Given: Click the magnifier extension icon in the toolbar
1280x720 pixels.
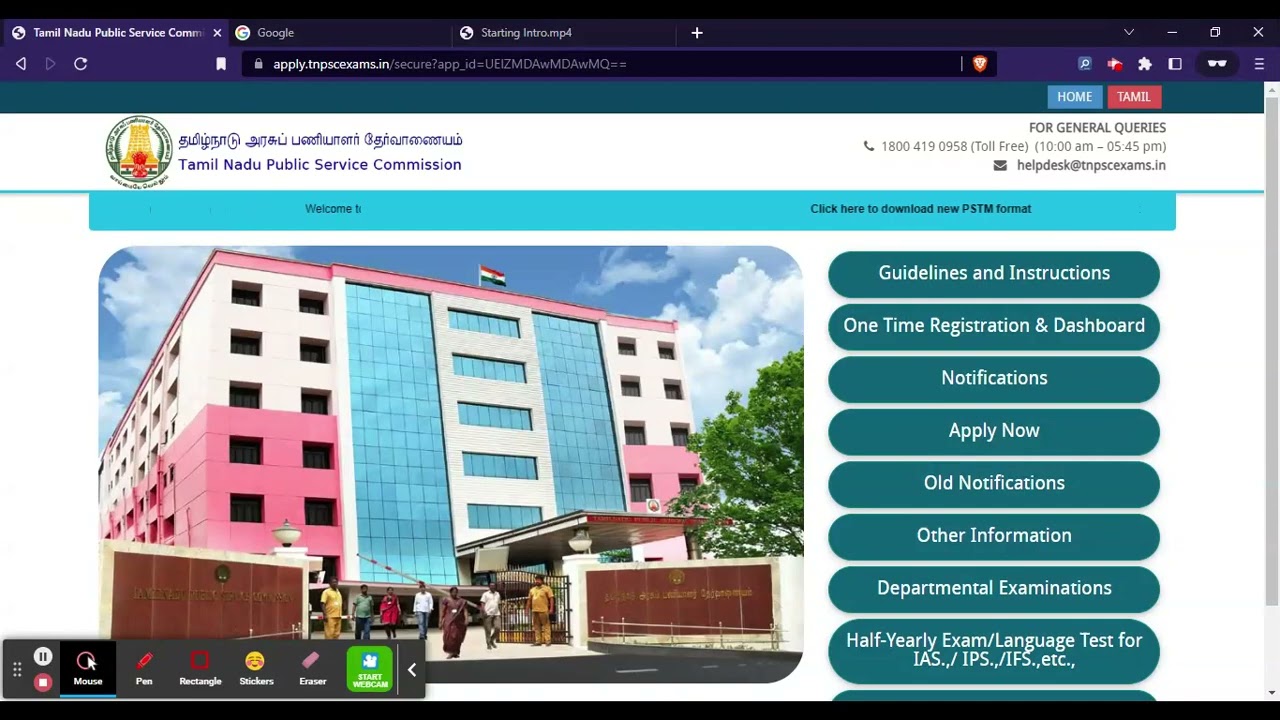Looking at the screenshot, I should [1085, 64].
